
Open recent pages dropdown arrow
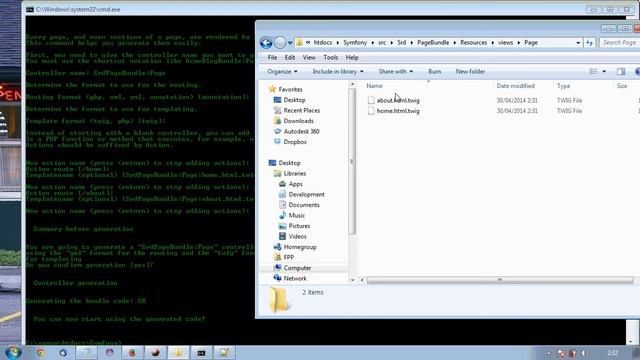pyautogui.click(x=290, y=43)
